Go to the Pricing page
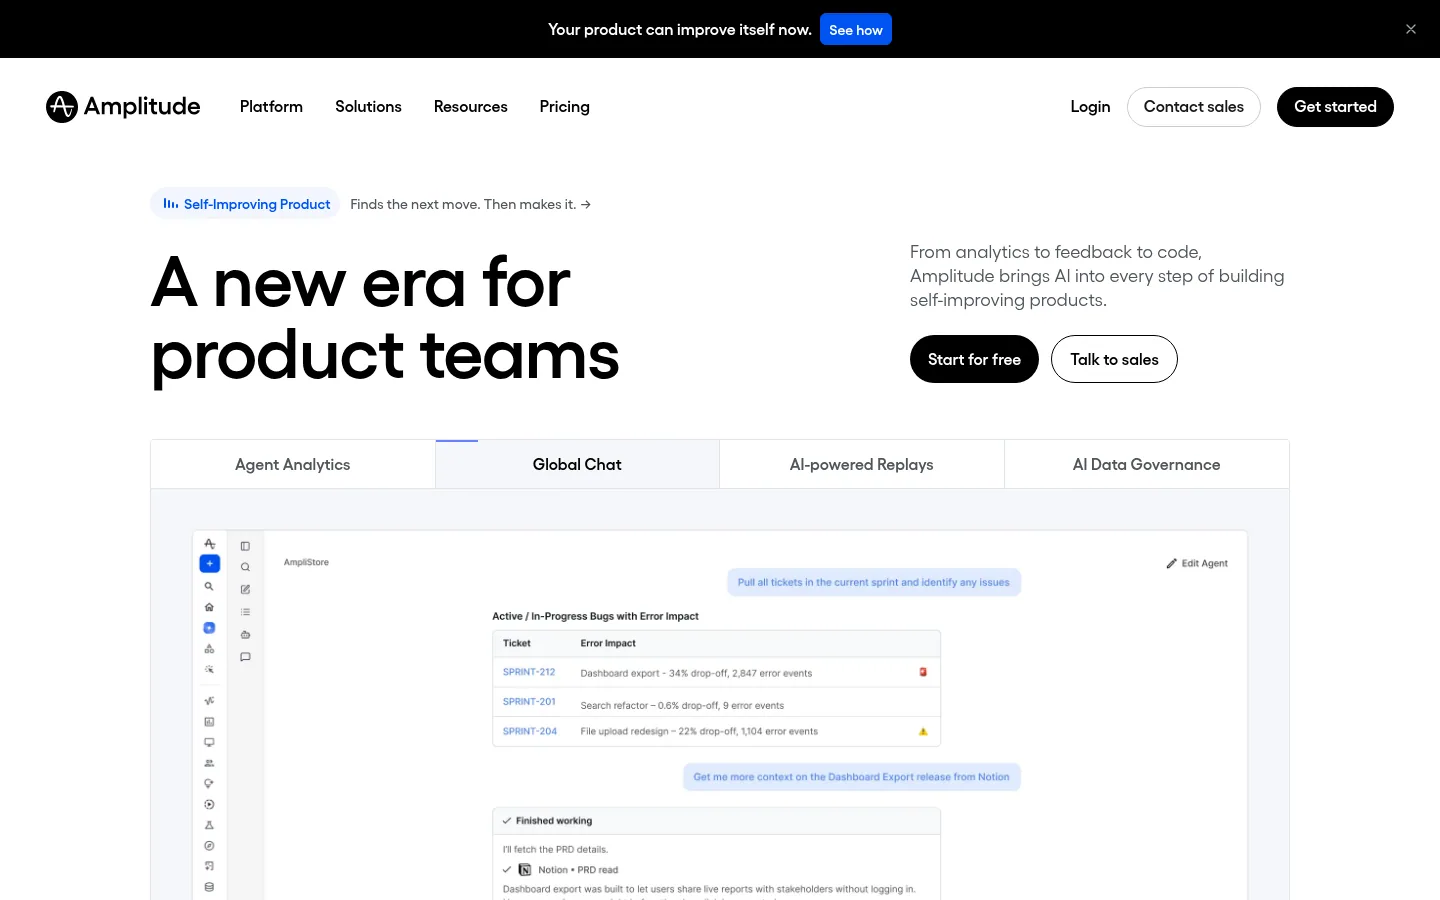Screen dimensions: 1440x900 (x=565, y=107)
